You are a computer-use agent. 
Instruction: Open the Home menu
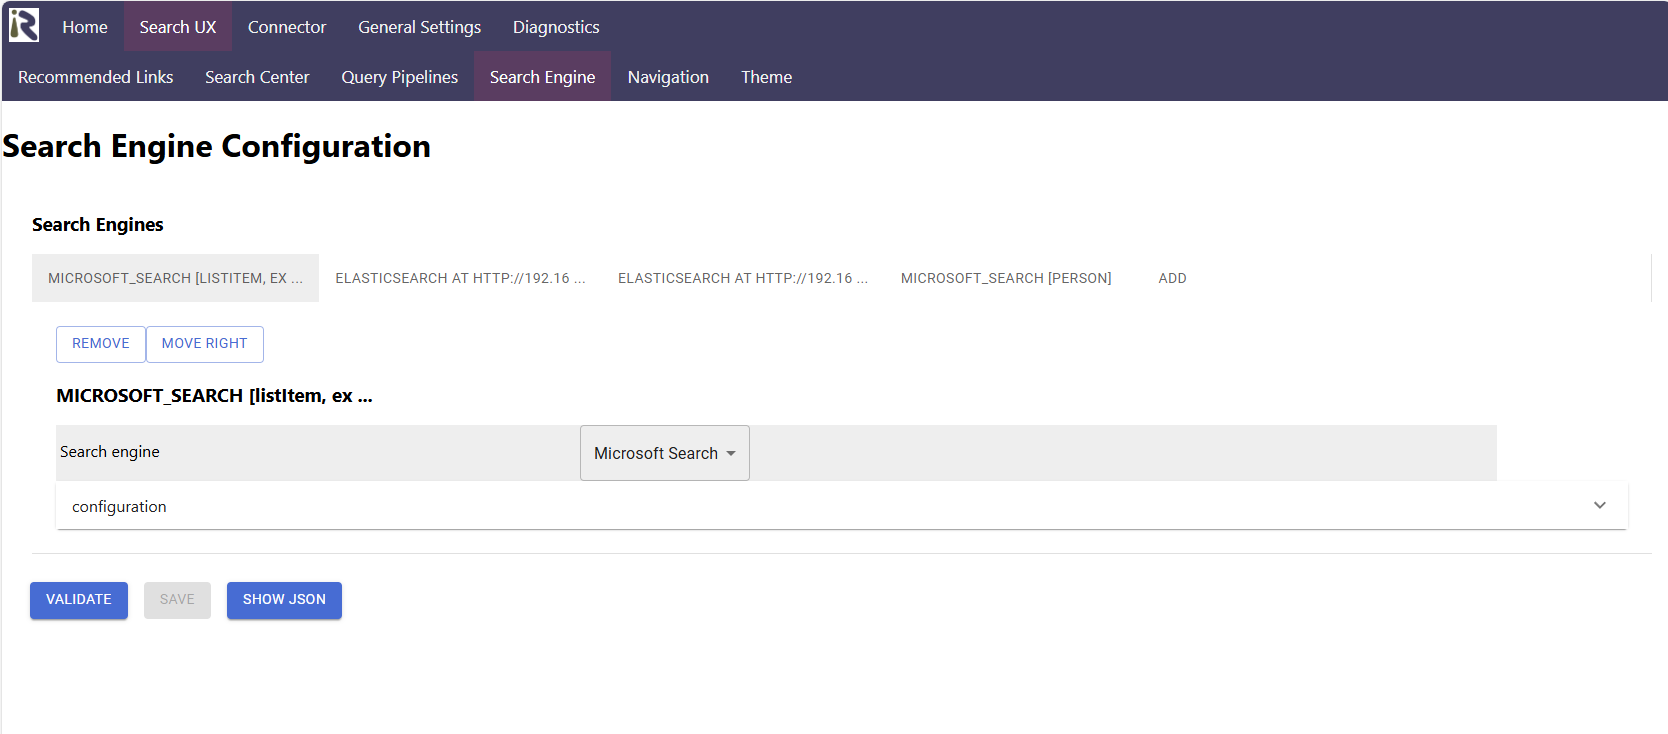click(85, 27)
